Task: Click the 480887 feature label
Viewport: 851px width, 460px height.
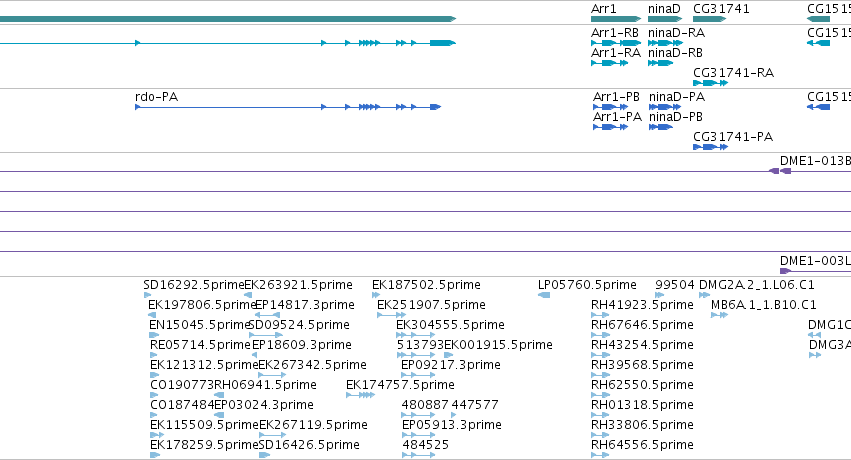Action: [x=426, y=405]
